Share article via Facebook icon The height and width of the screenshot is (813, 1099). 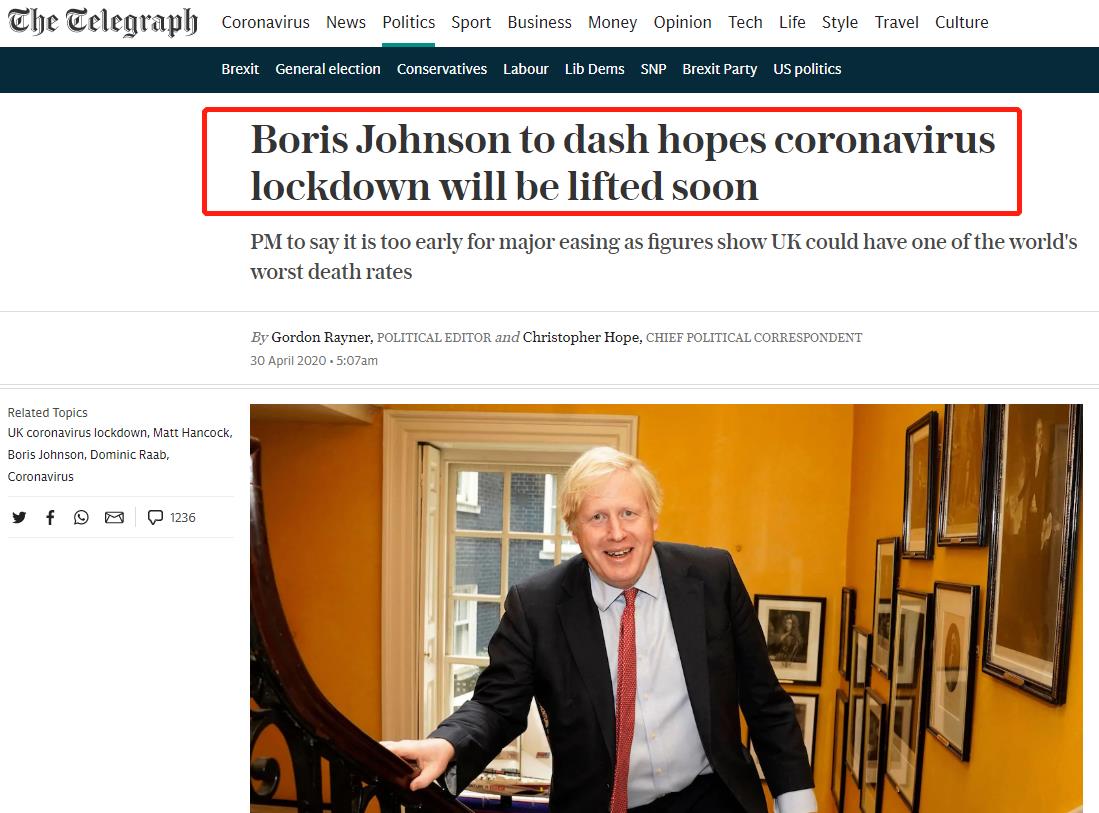point(50,517)
